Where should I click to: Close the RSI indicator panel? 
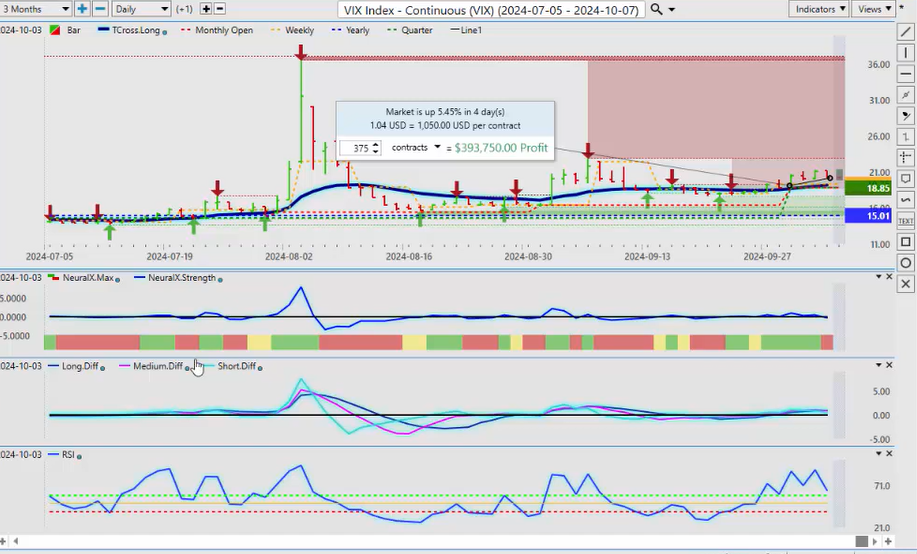pos(889,453)
